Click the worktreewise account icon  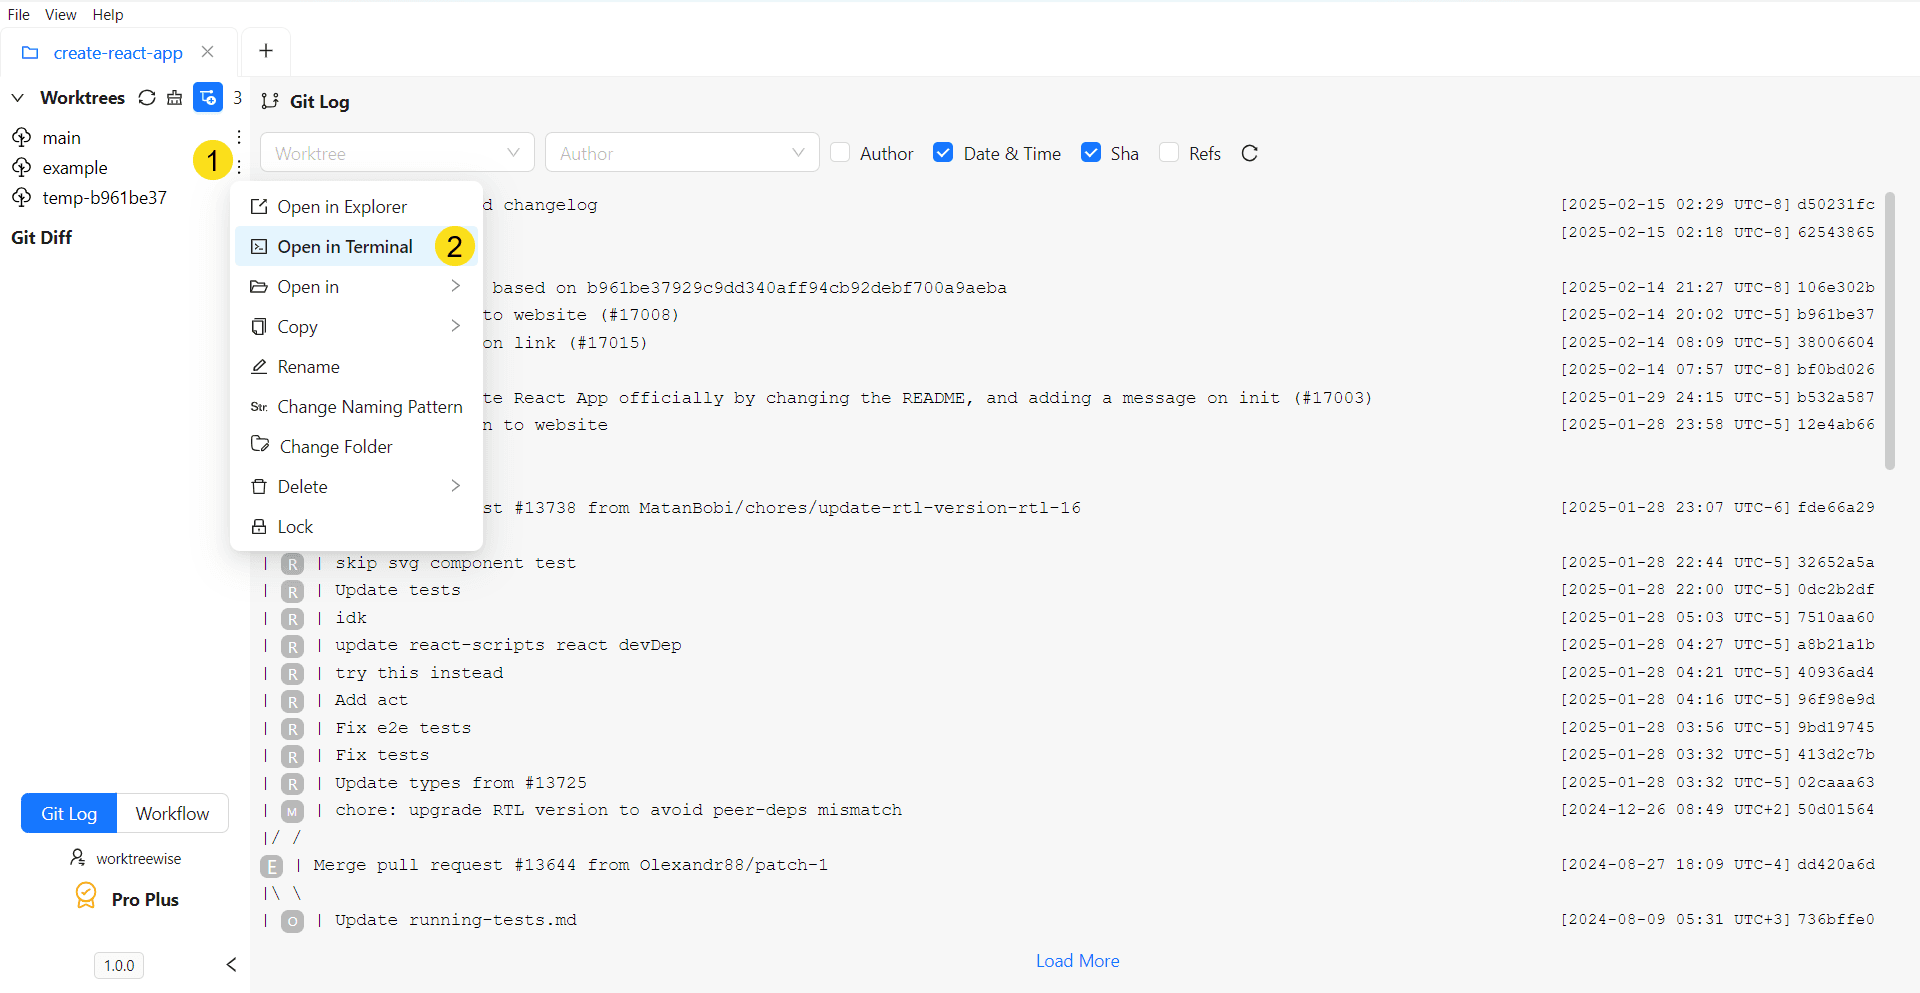[78, 857]
